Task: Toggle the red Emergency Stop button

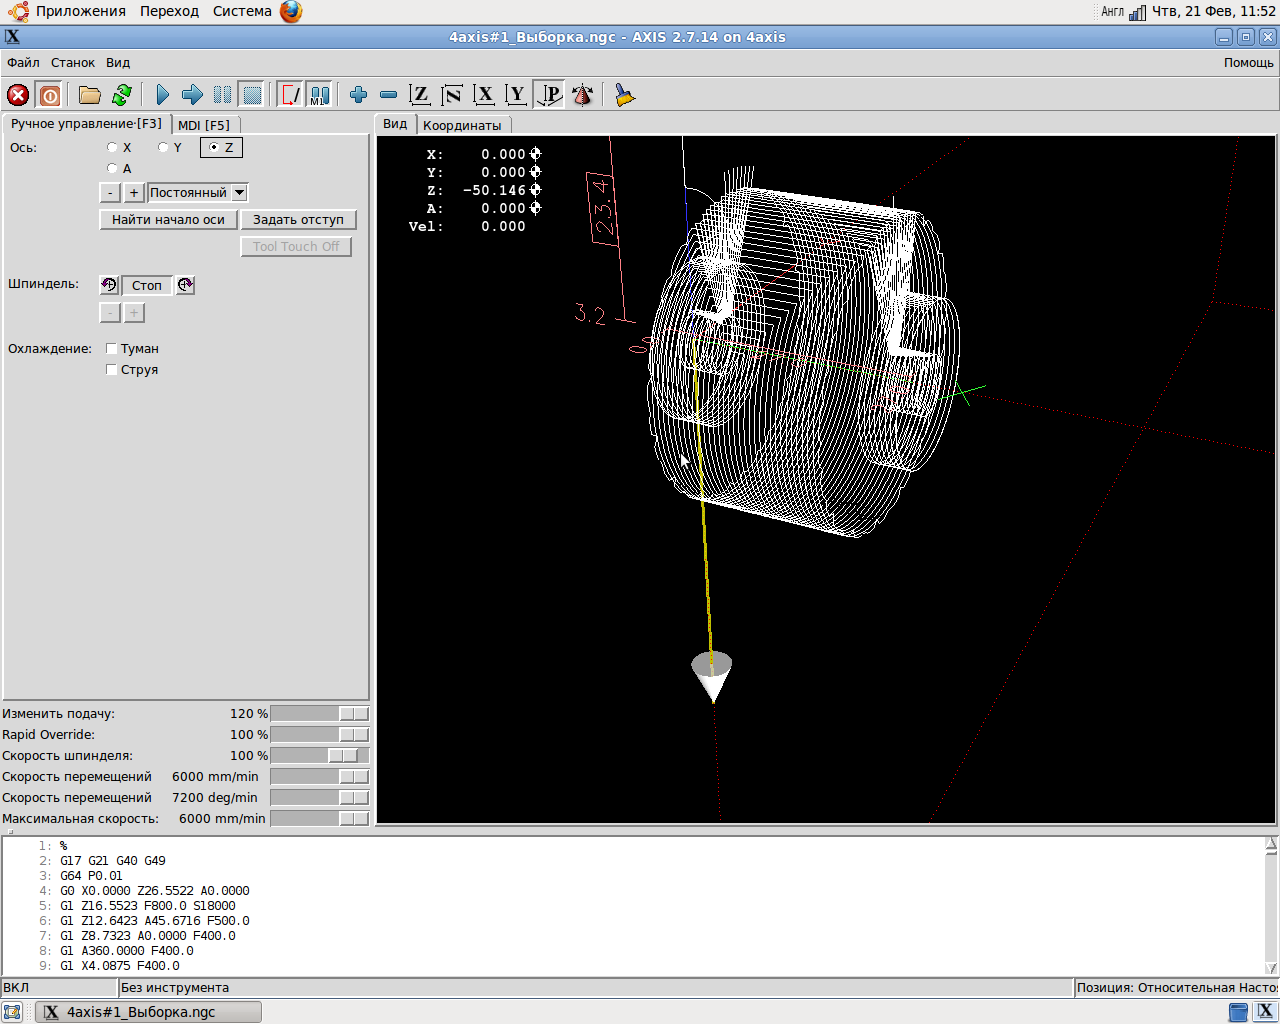Action: [x=18, y=95]
